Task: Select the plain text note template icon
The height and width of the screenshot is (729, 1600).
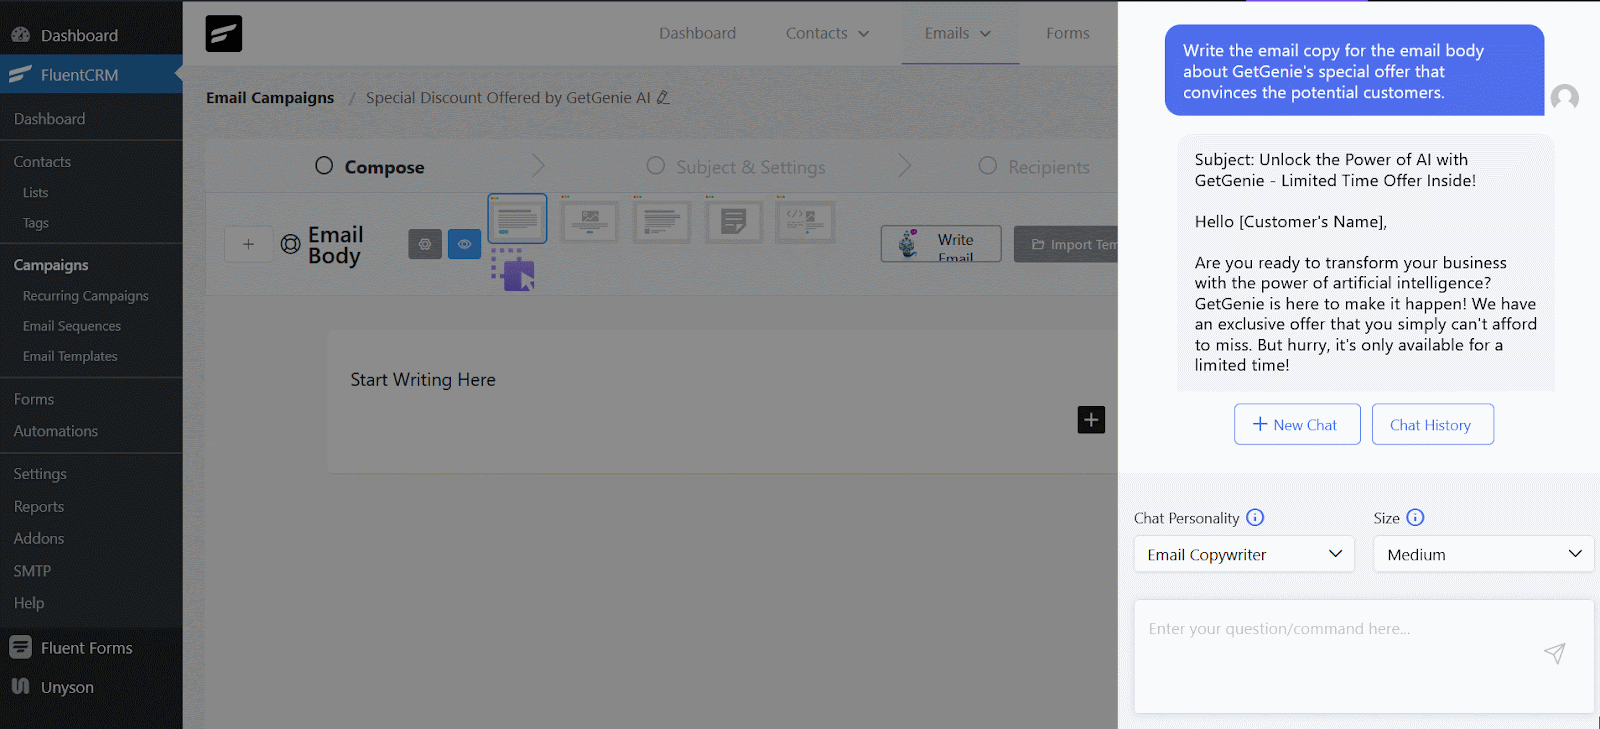Action: pos(733,221)
